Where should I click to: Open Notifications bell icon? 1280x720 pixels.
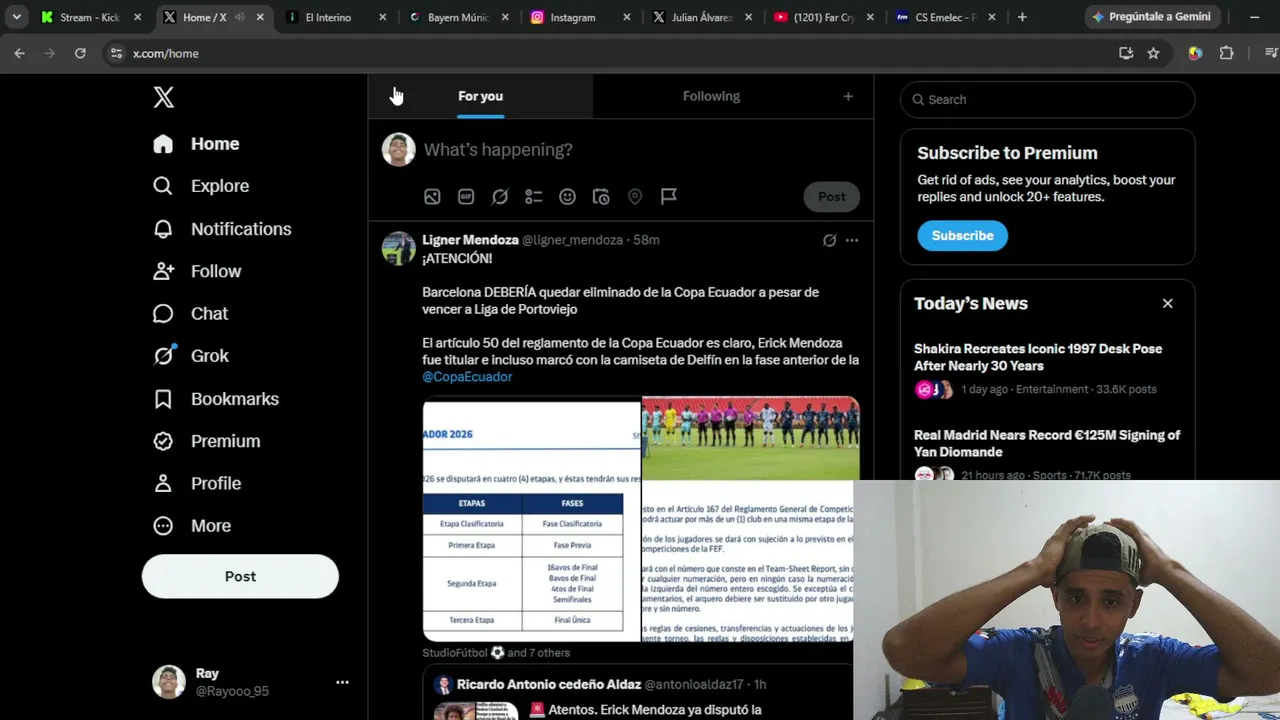pos(163,229)
